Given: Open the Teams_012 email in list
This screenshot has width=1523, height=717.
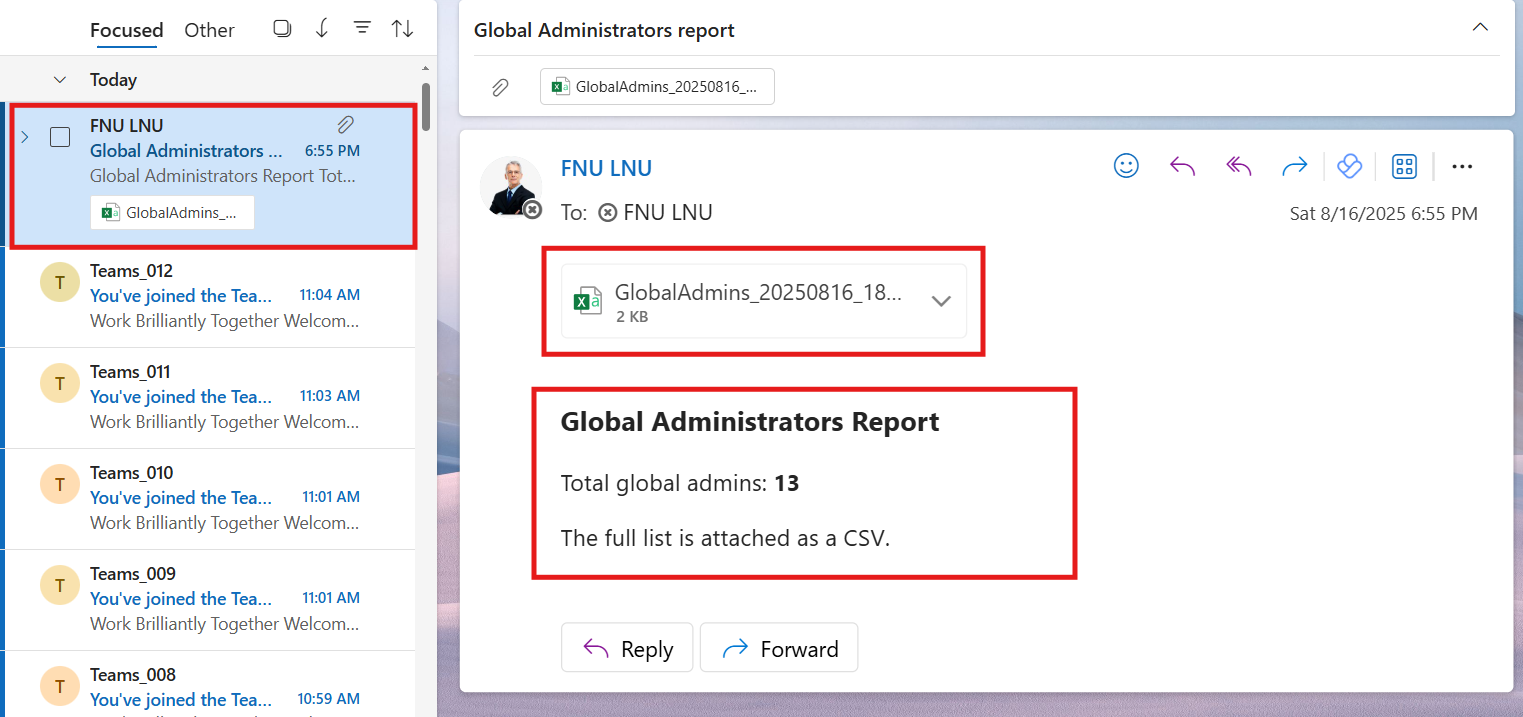Looking at the screenshot, I should point(225,296).
